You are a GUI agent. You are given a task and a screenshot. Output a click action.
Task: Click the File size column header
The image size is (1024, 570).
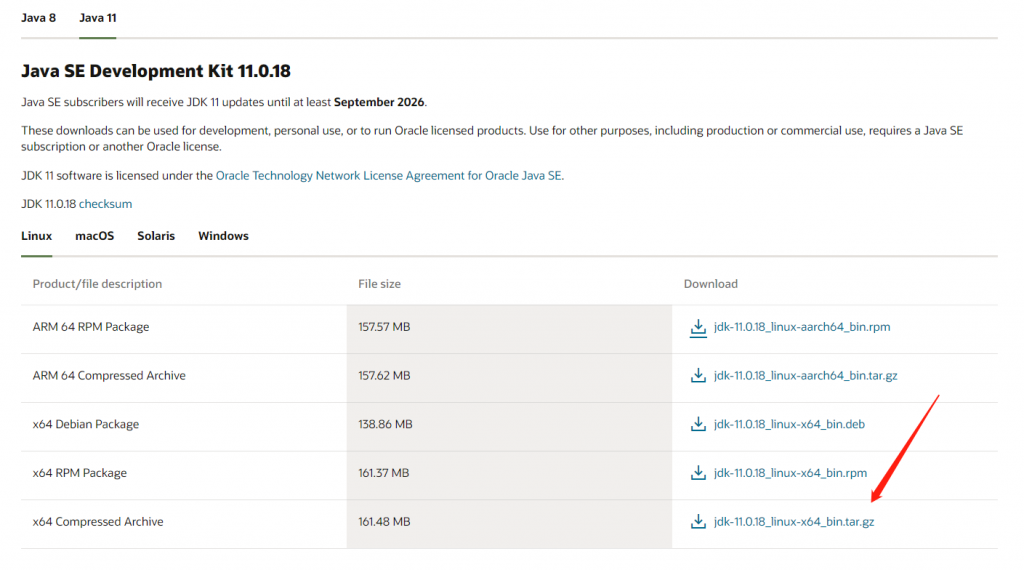tap(379, 284)
